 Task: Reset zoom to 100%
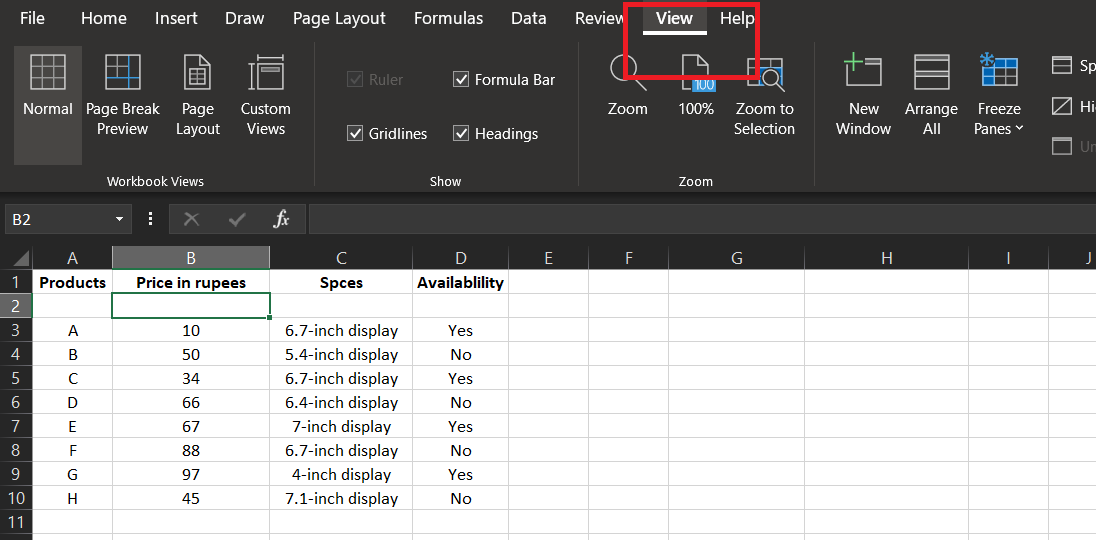pos(695,87)
